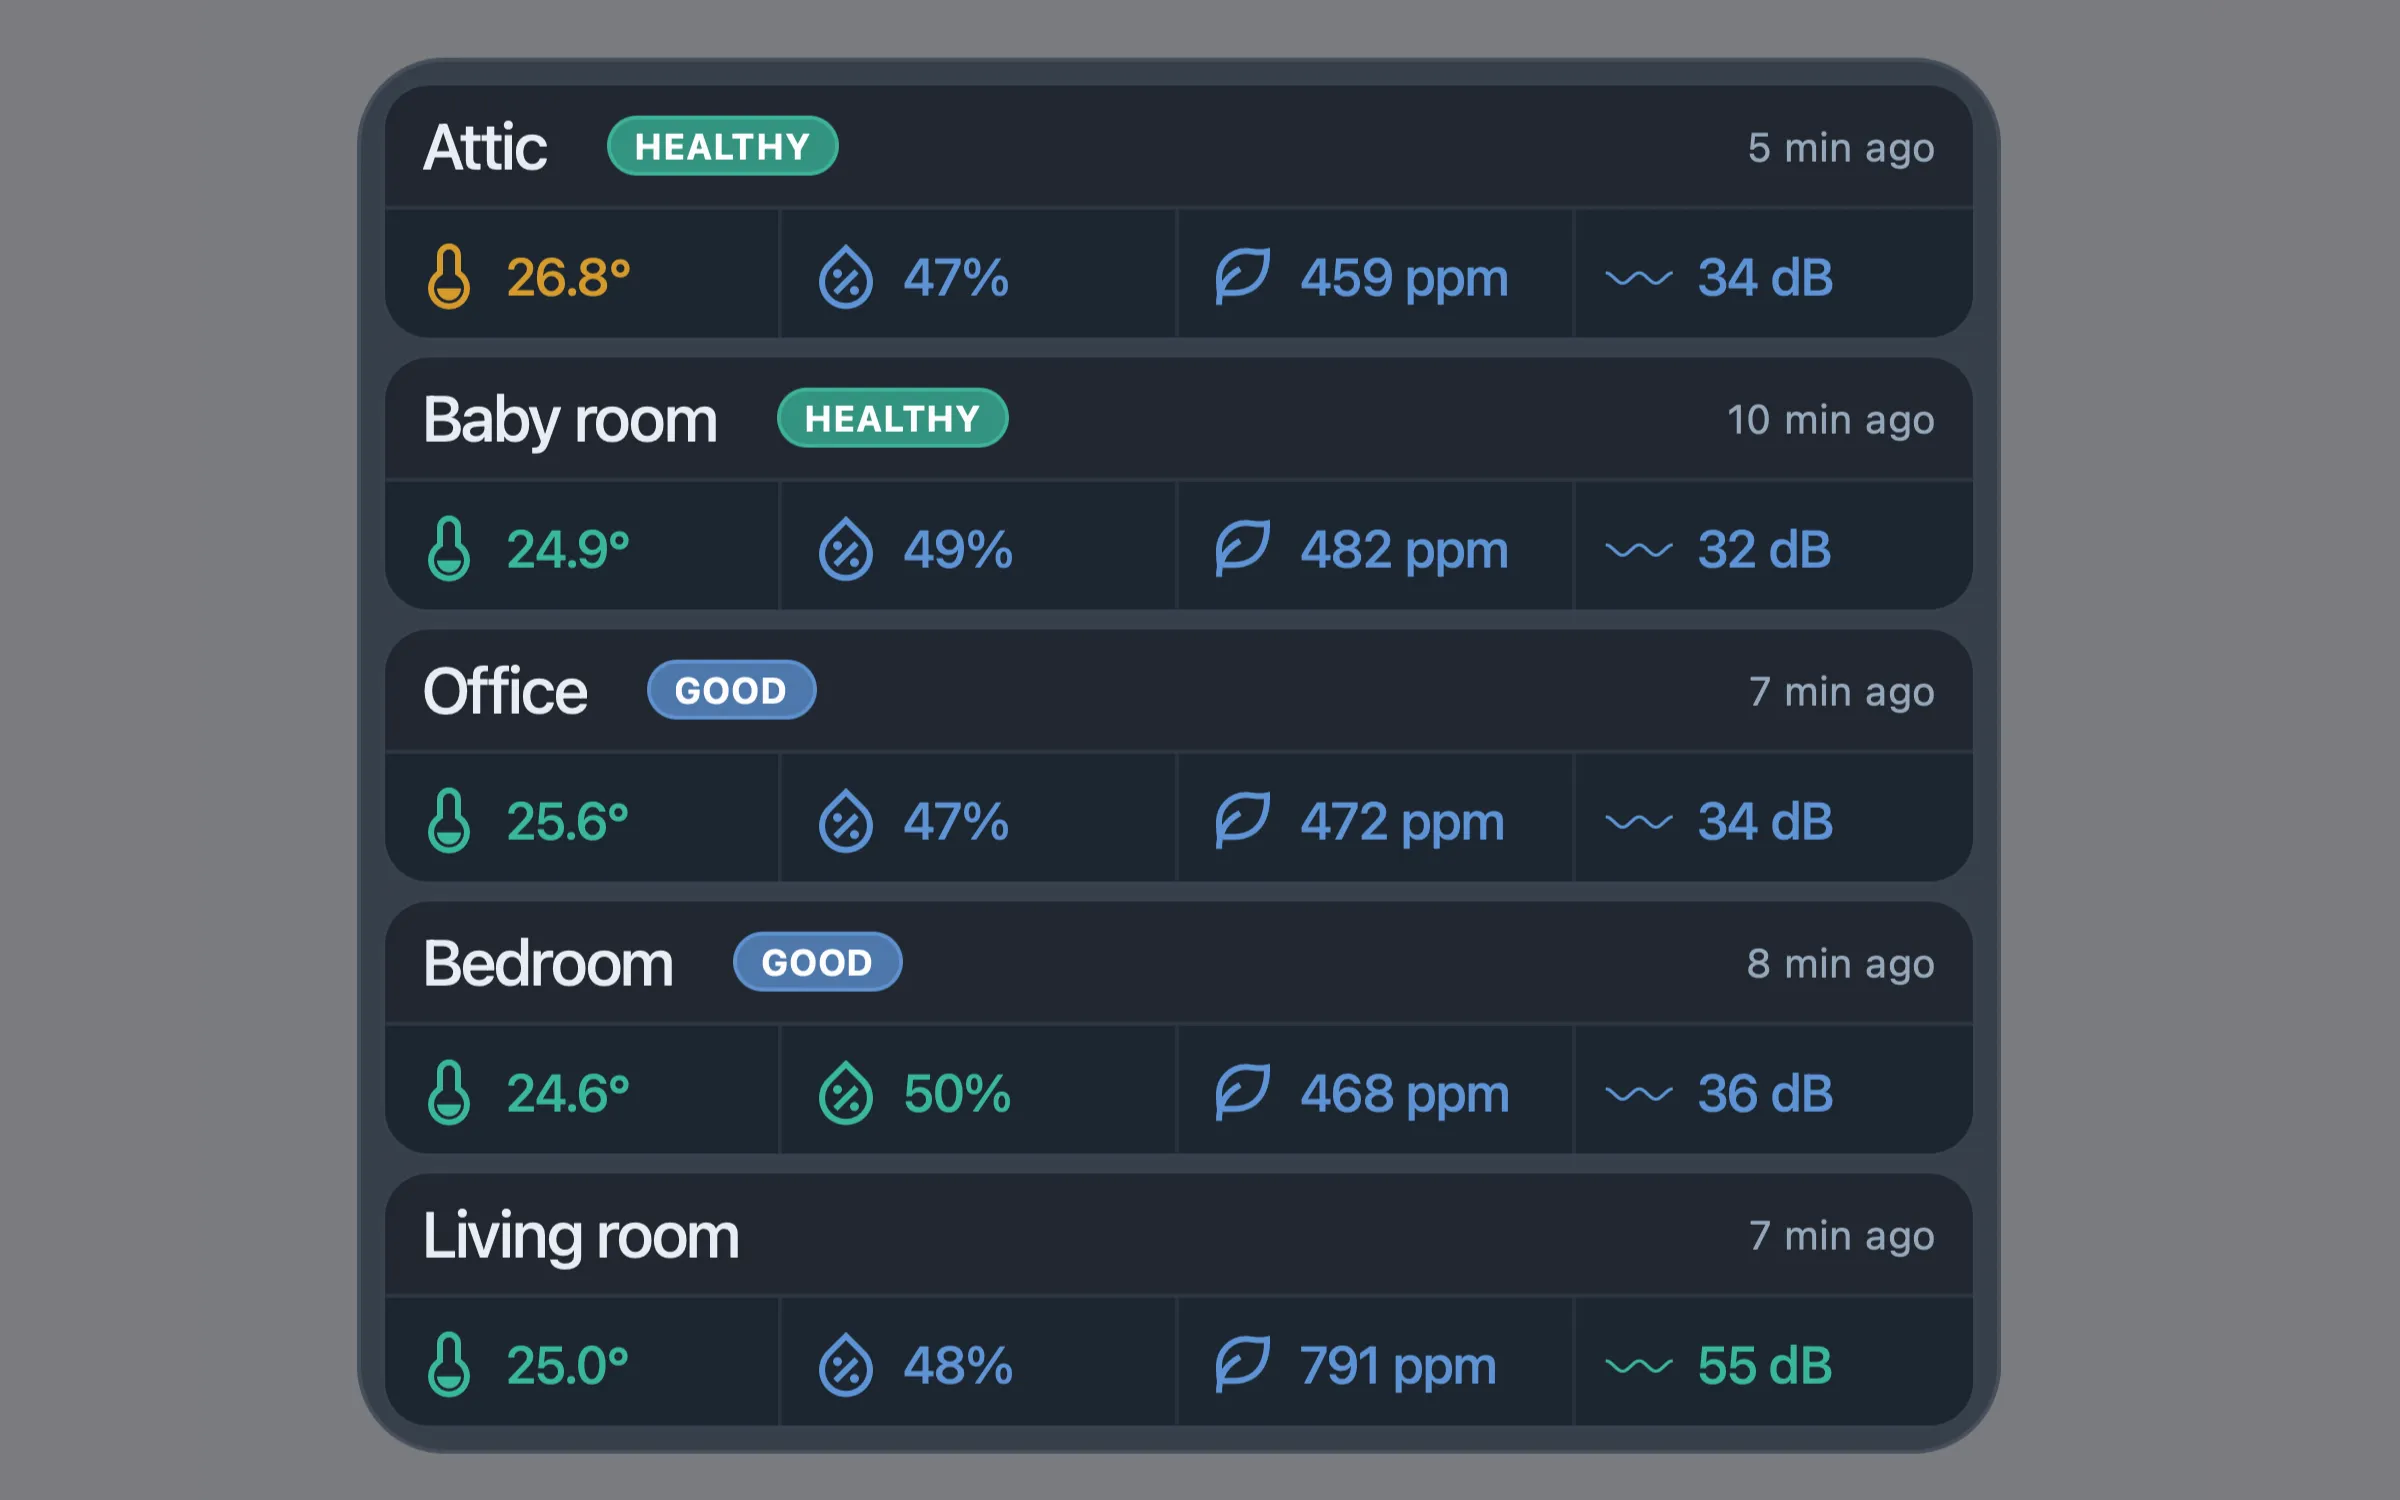The height and width of the screenshot is (1500, 2400).
Task: Click the Office humidity droplet icon
Action: point(846,821)
